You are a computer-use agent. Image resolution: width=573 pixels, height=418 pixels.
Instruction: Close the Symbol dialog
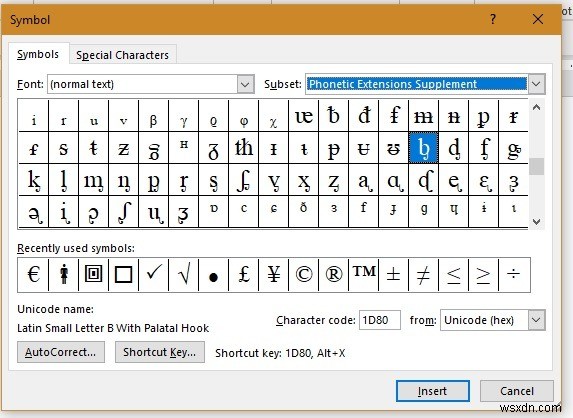[538, 19]
